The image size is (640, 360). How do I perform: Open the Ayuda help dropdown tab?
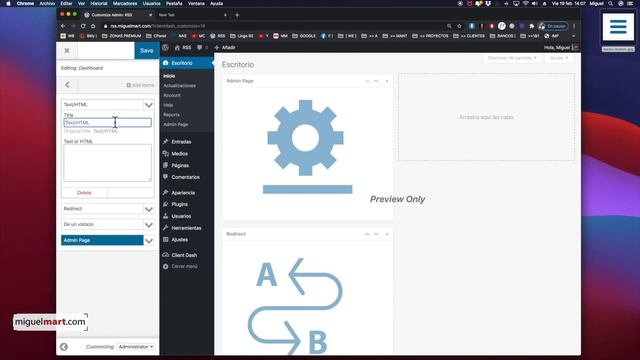click(559, 58)
